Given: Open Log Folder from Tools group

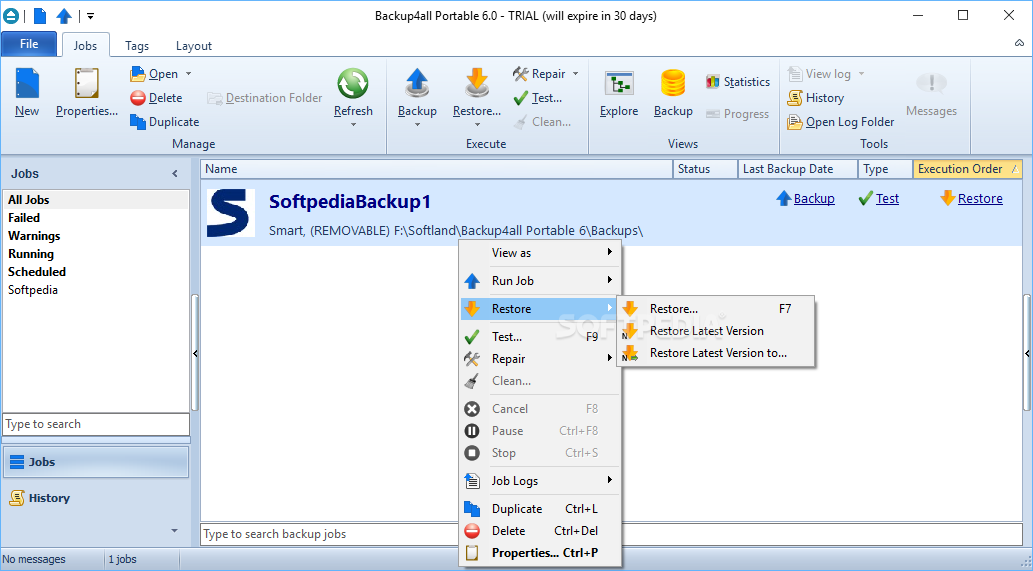Looking at the screenshot, I should [x=841, y=122].
